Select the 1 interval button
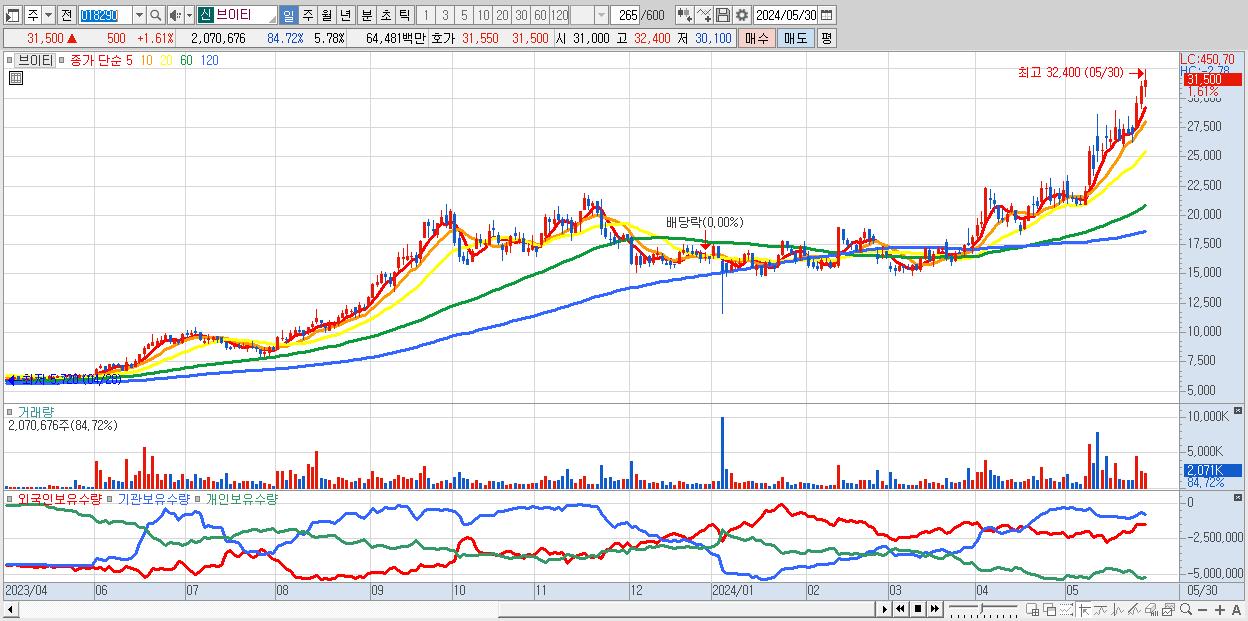This screenshot has width=1248, height=621. click(426, 15)
